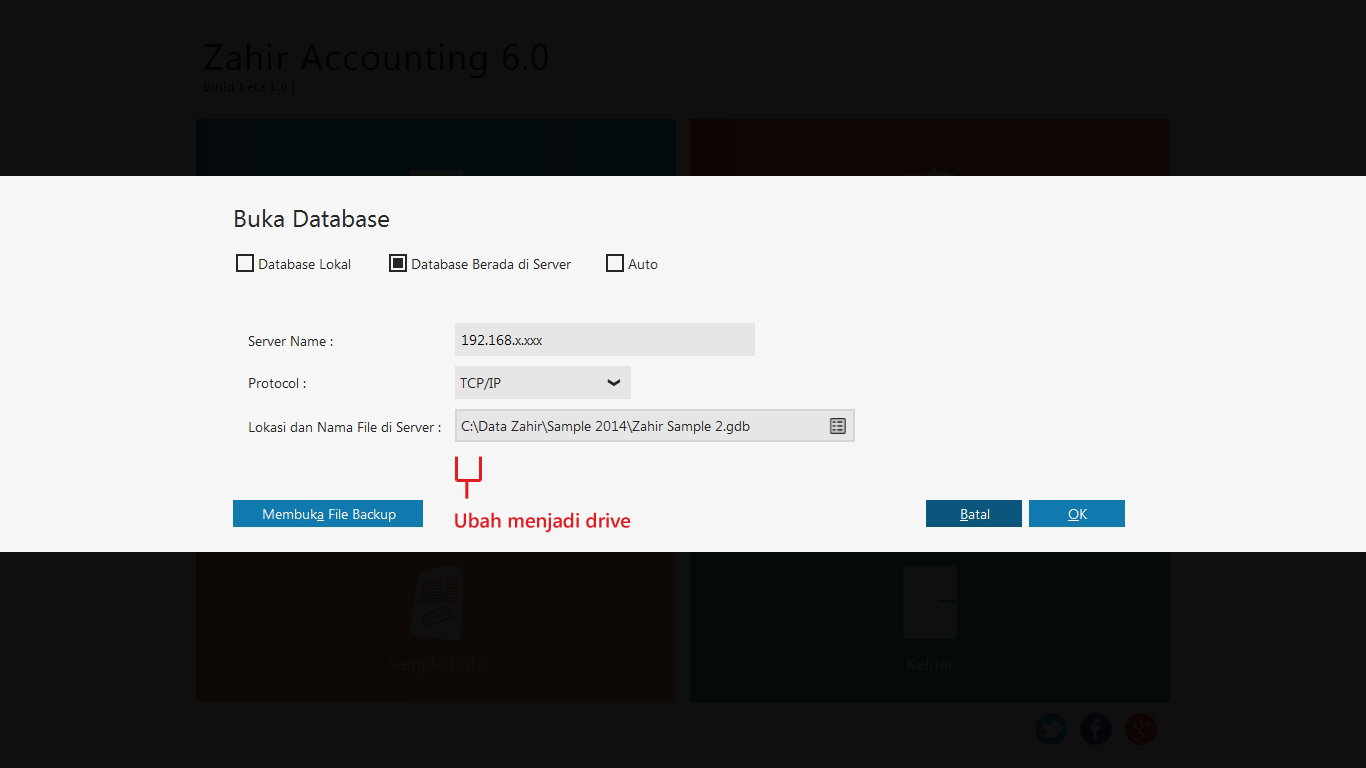Click the Protocol label text
Viewport: 1366px width, 768px height.
(x=277, y=383)
